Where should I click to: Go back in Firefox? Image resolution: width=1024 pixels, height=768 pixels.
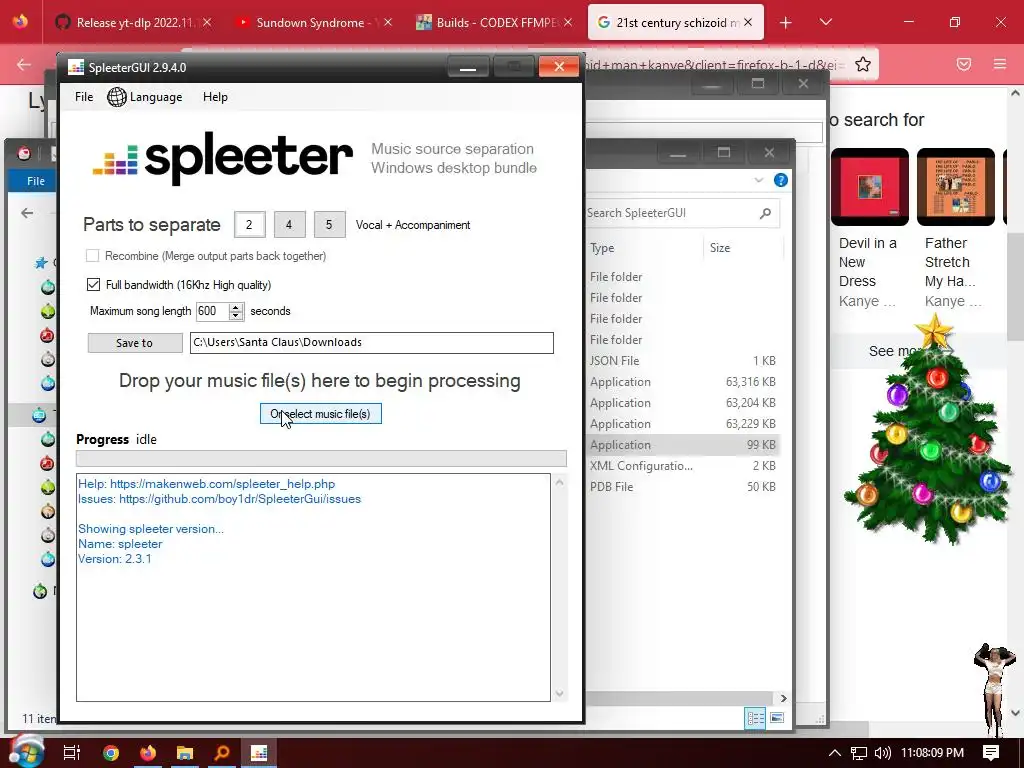pyautogui.click(x=24, y=64)
